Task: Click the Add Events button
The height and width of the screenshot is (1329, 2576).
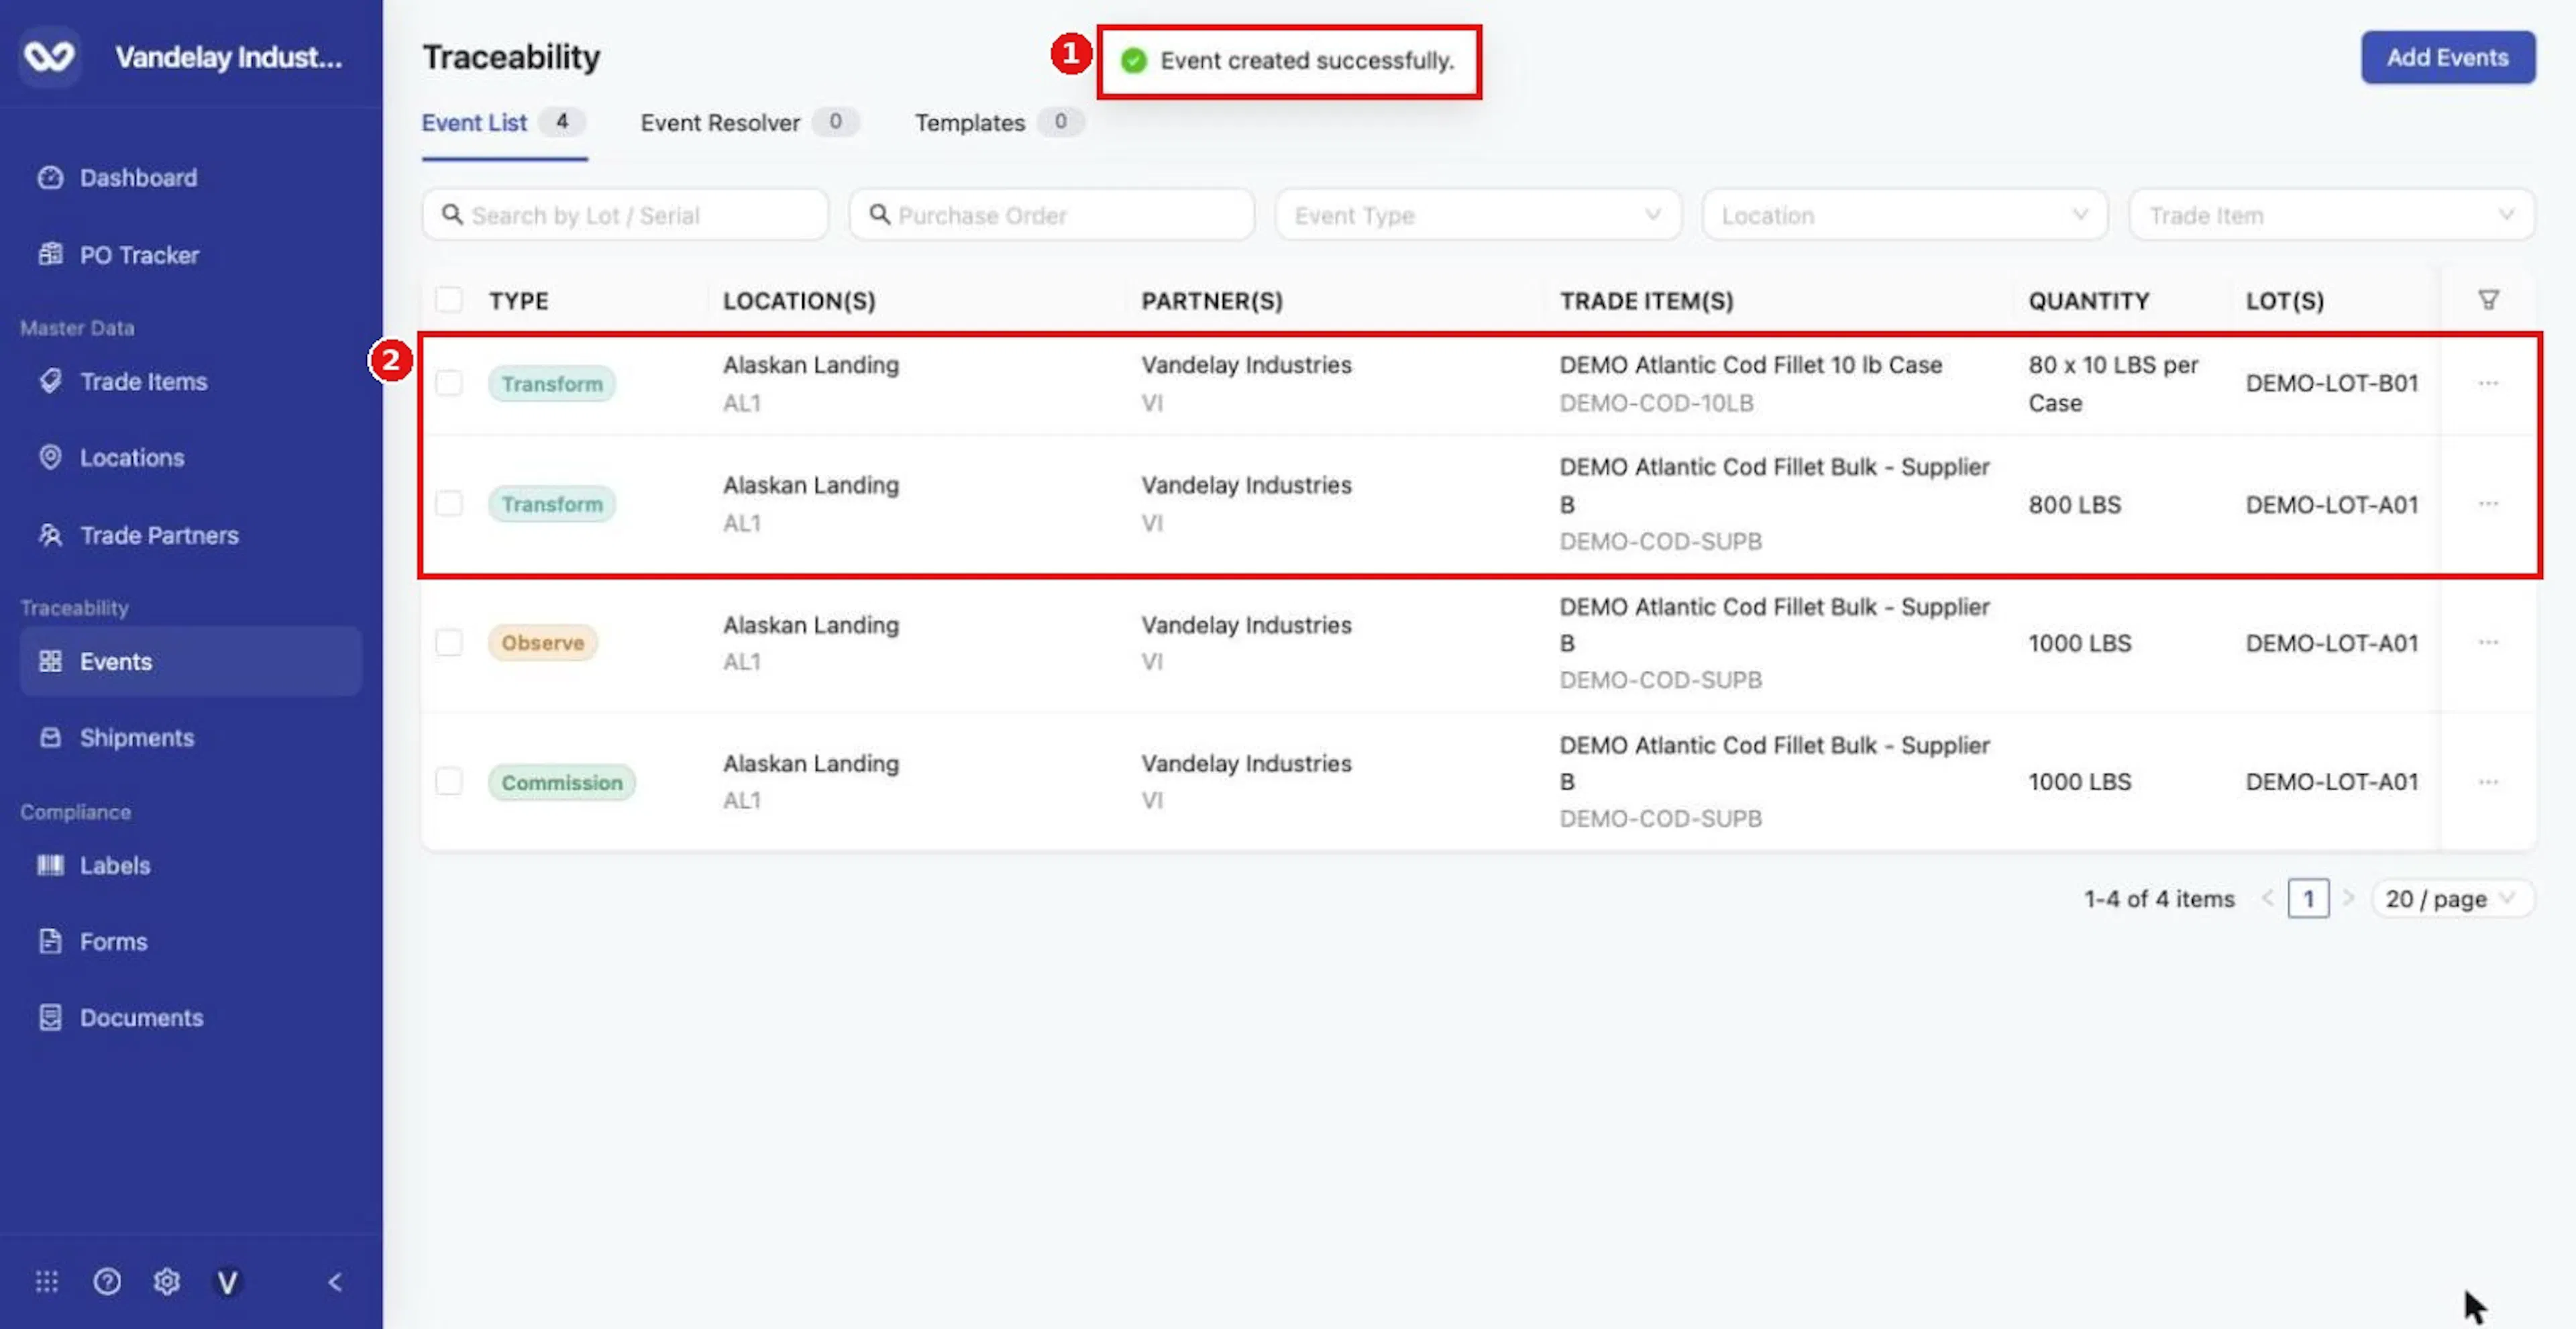Action: (2447, 57)
